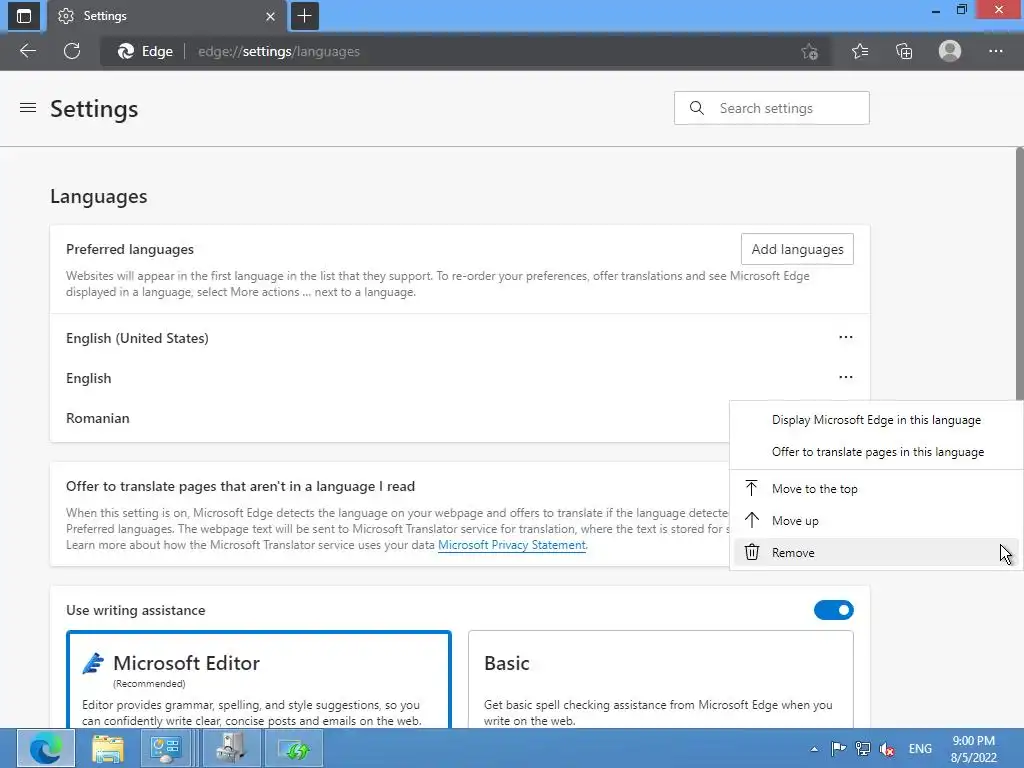Focus the Search settings field
The height and width of the screenshot is (768, 1024).
(x=771, y=108)
